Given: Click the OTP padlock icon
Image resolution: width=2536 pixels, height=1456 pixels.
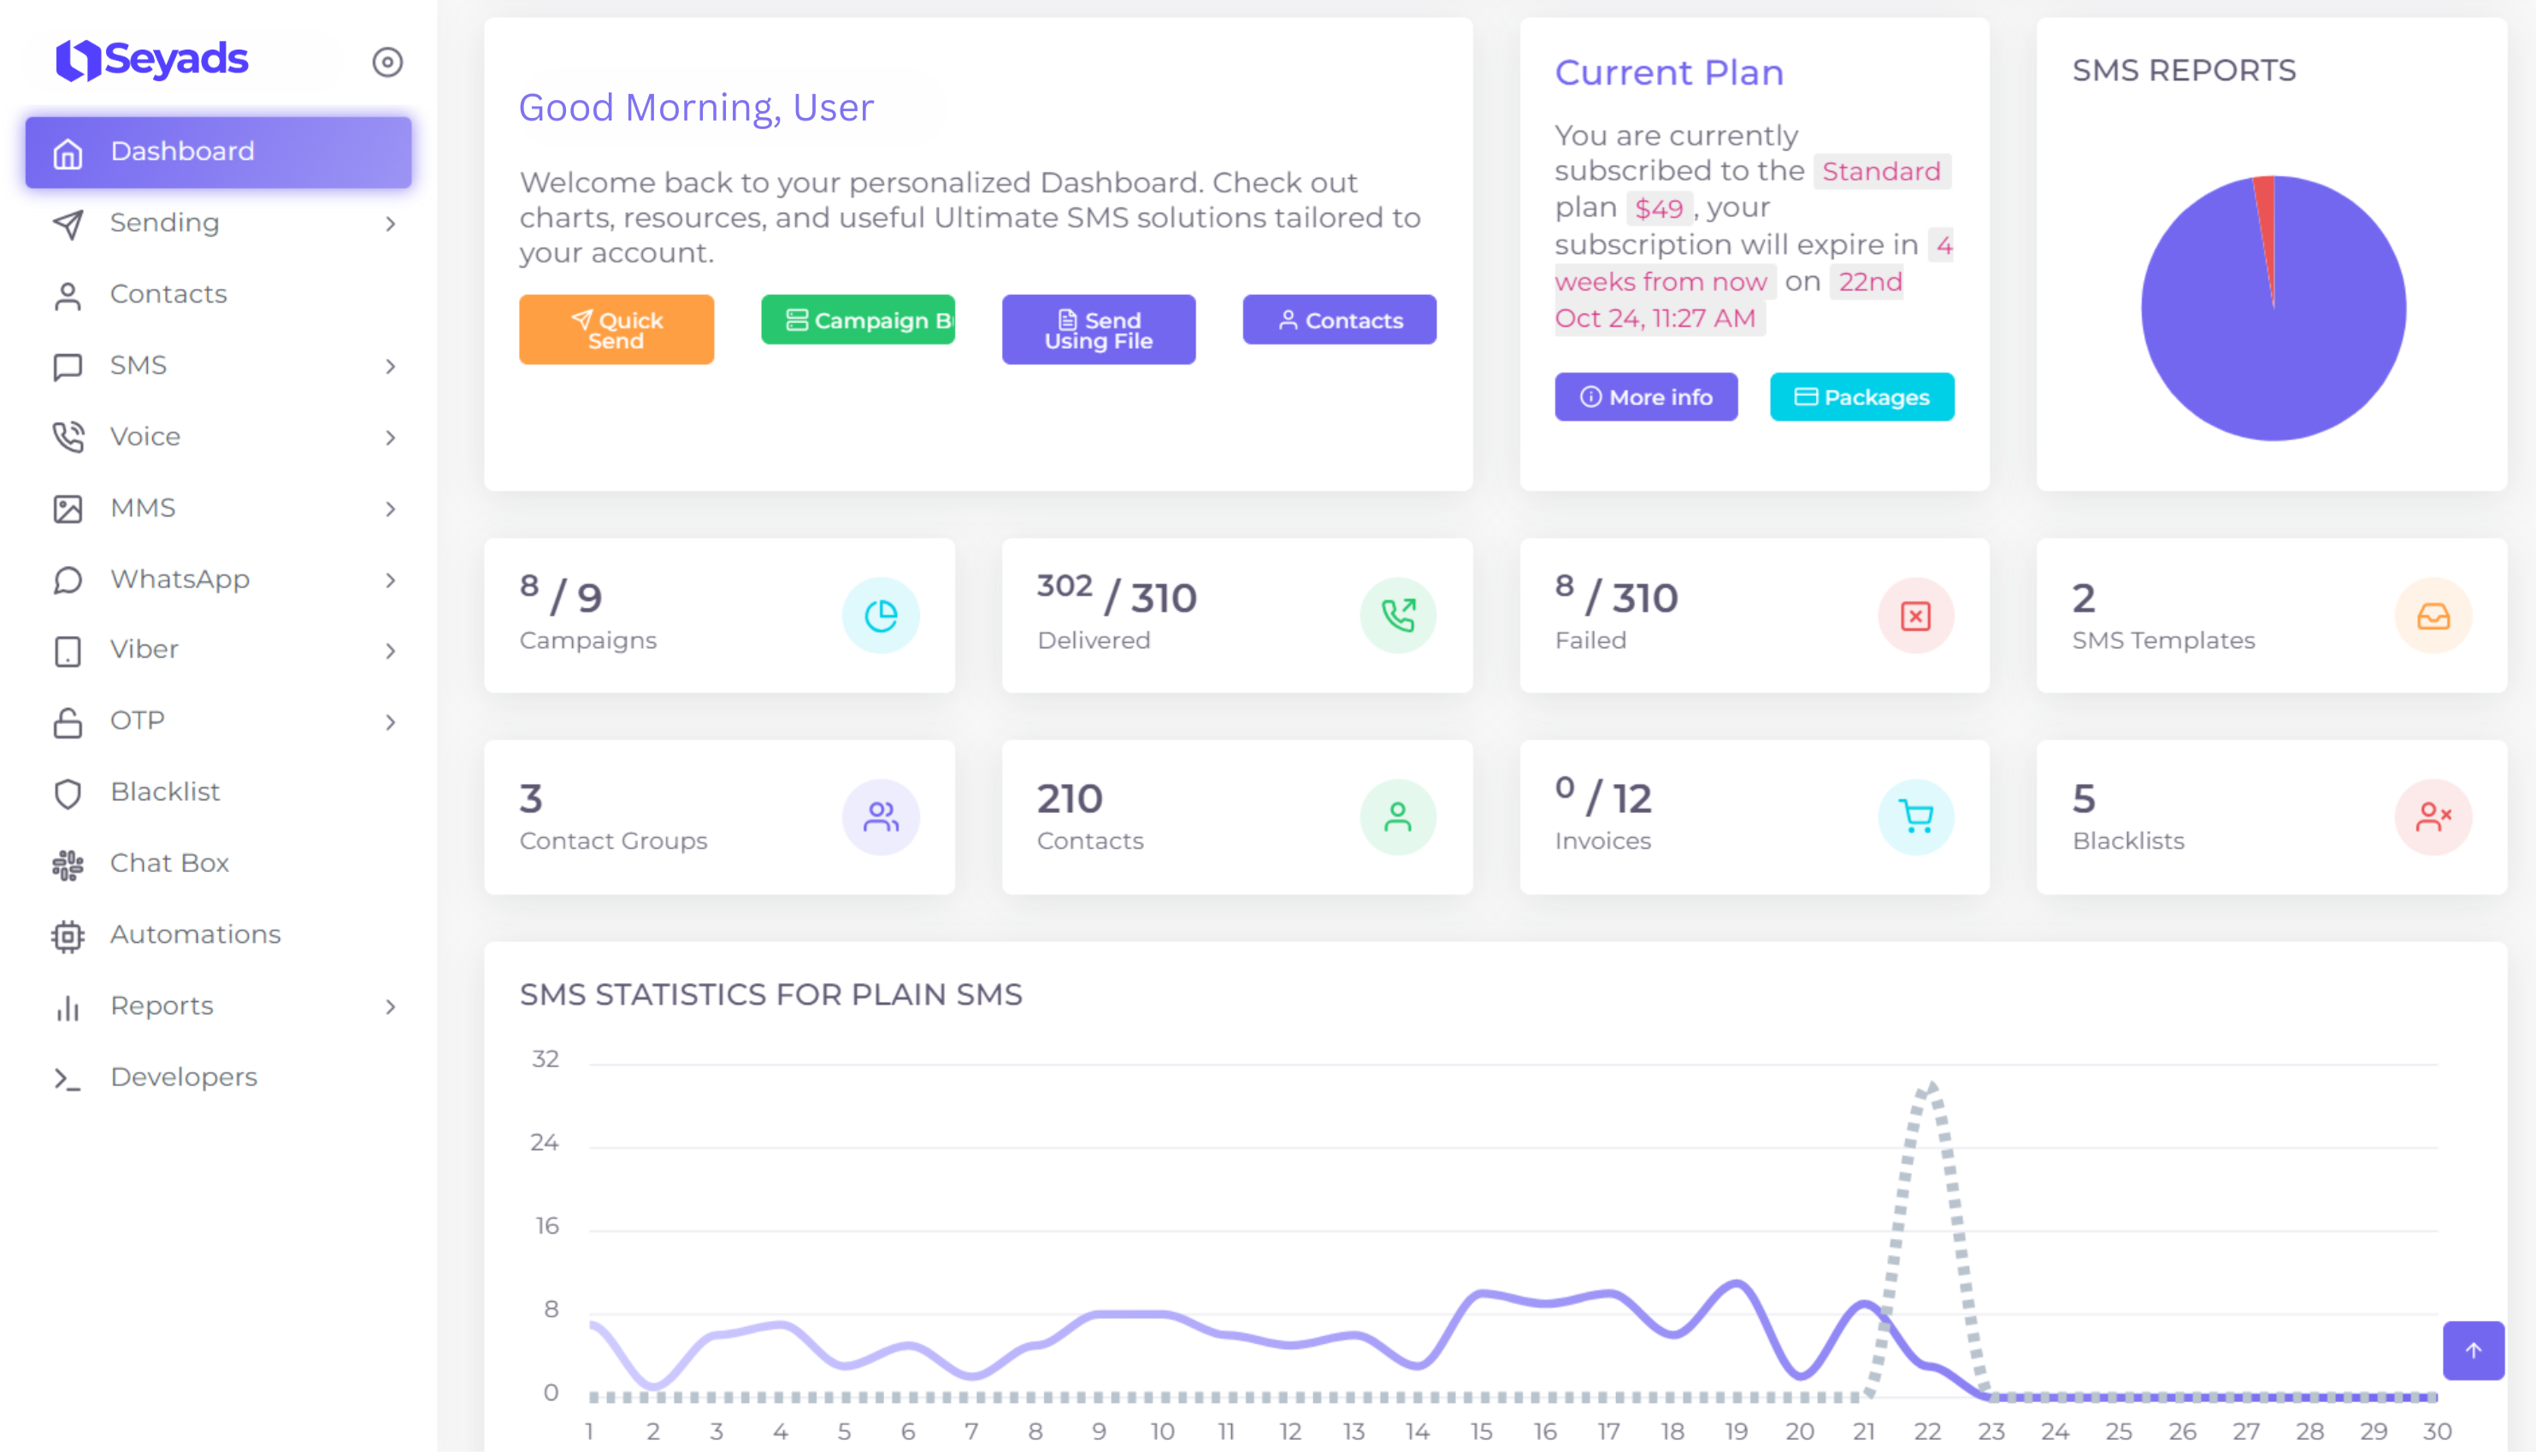Looking at the screenshot, I should [x=68, y=722].
